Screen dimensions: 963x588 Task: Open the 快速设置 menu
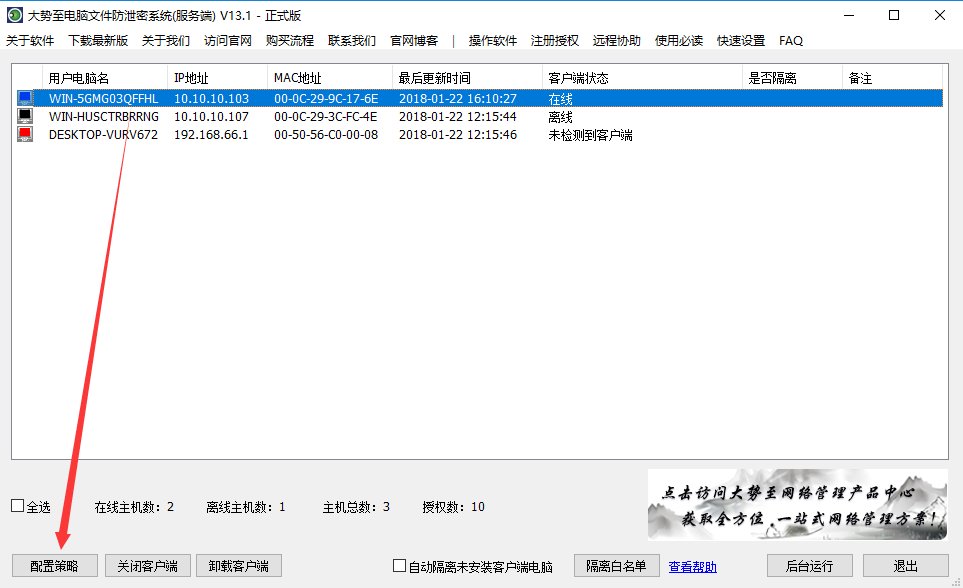tap(739, 41)
